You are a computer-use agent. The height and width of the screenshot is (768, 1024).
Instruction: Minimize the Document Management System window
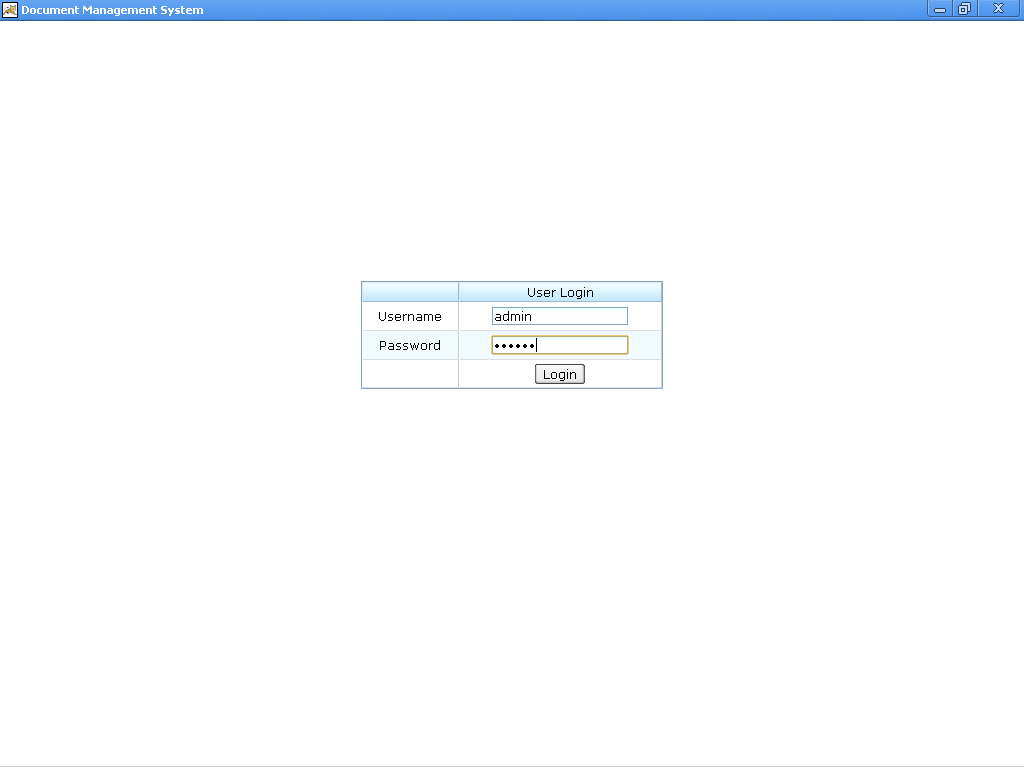tap(939, 9)
